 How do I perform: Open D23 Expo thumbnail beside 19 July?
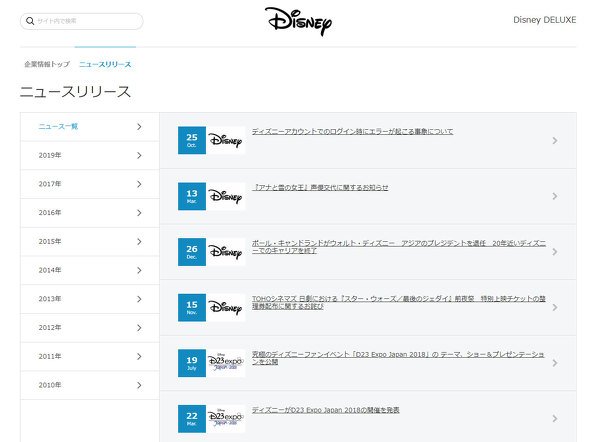225,363
